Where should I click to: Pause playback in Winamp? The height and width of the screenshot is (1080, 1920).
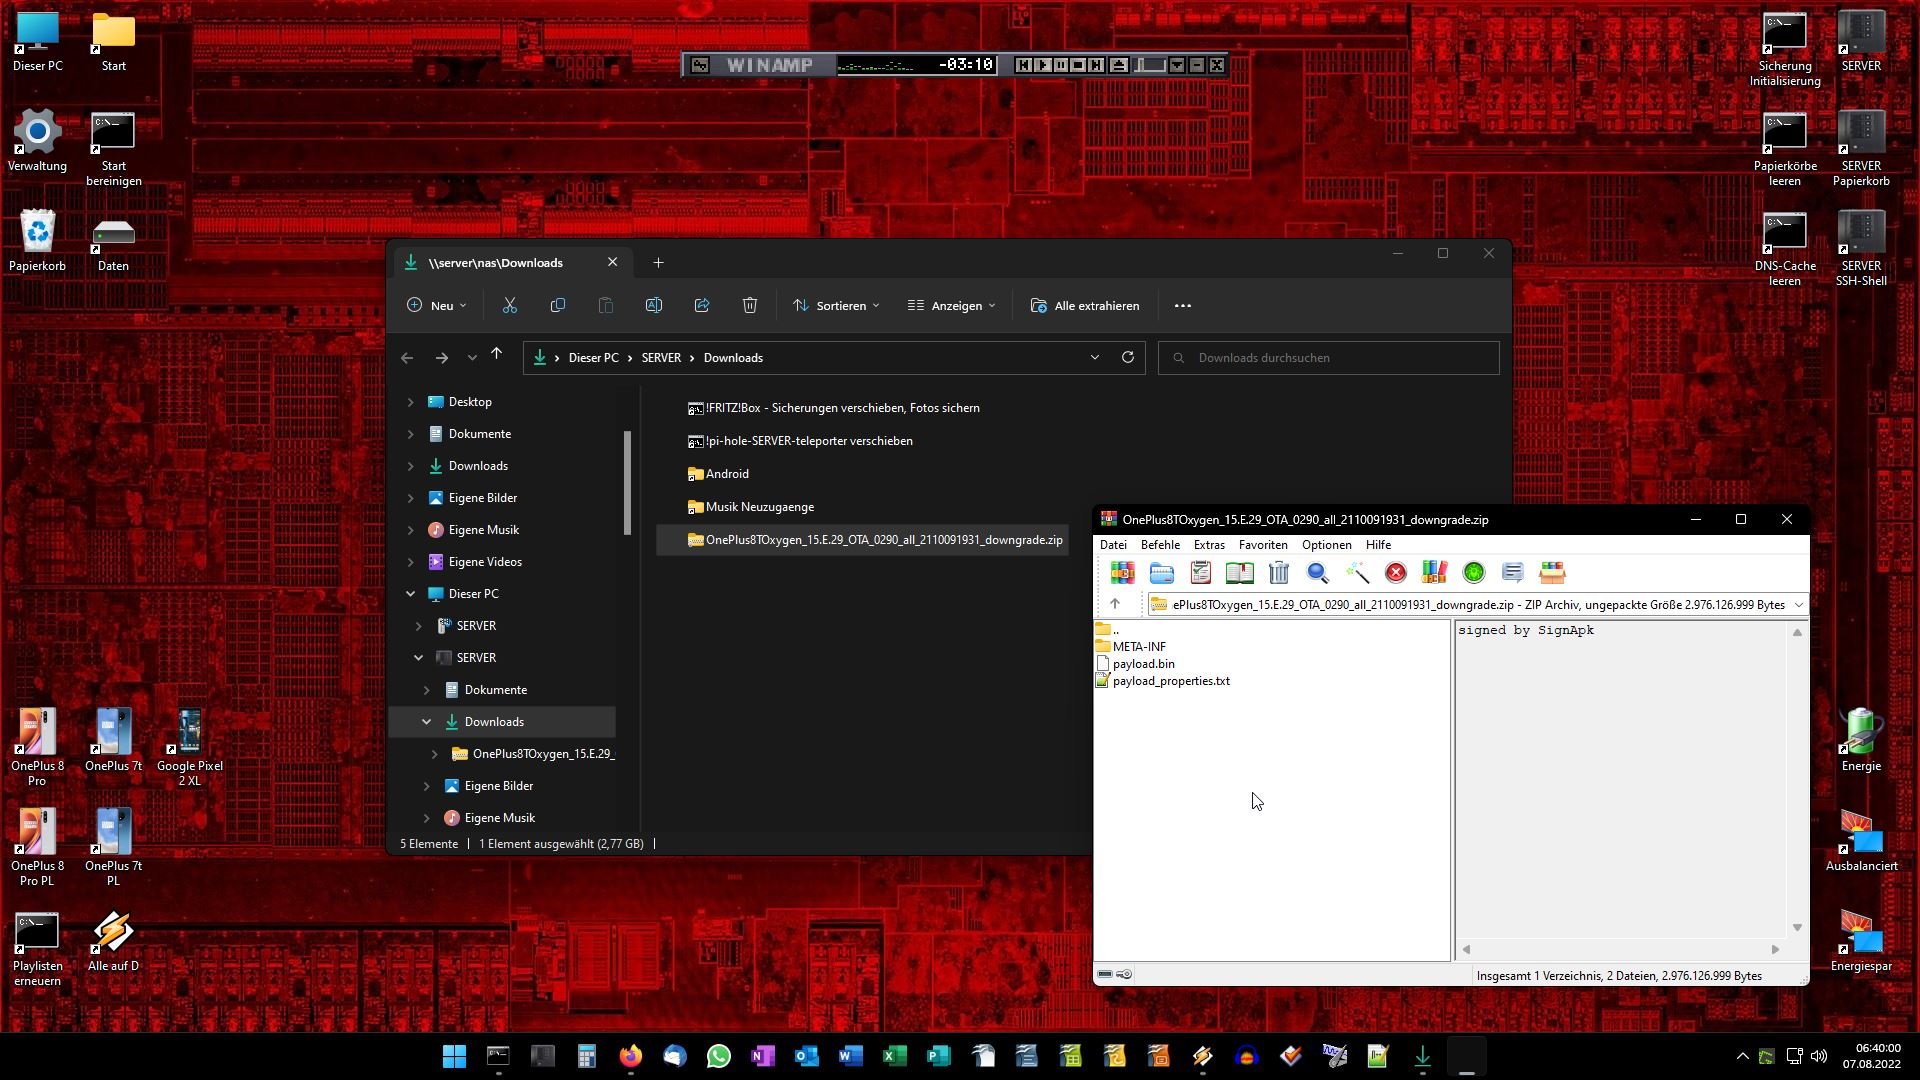pyautogui.click(x=1060, y=65)
